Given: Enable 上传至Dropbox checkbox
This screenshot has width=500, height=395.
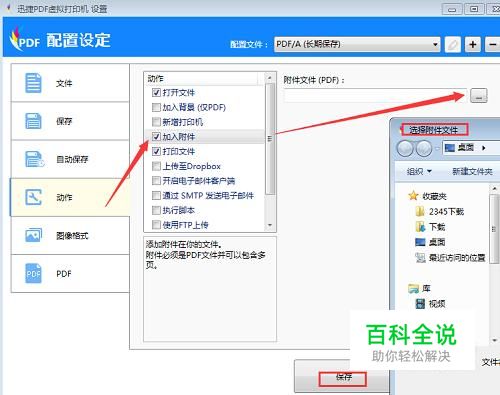Looking at the screenshot, I should (156, 166).
